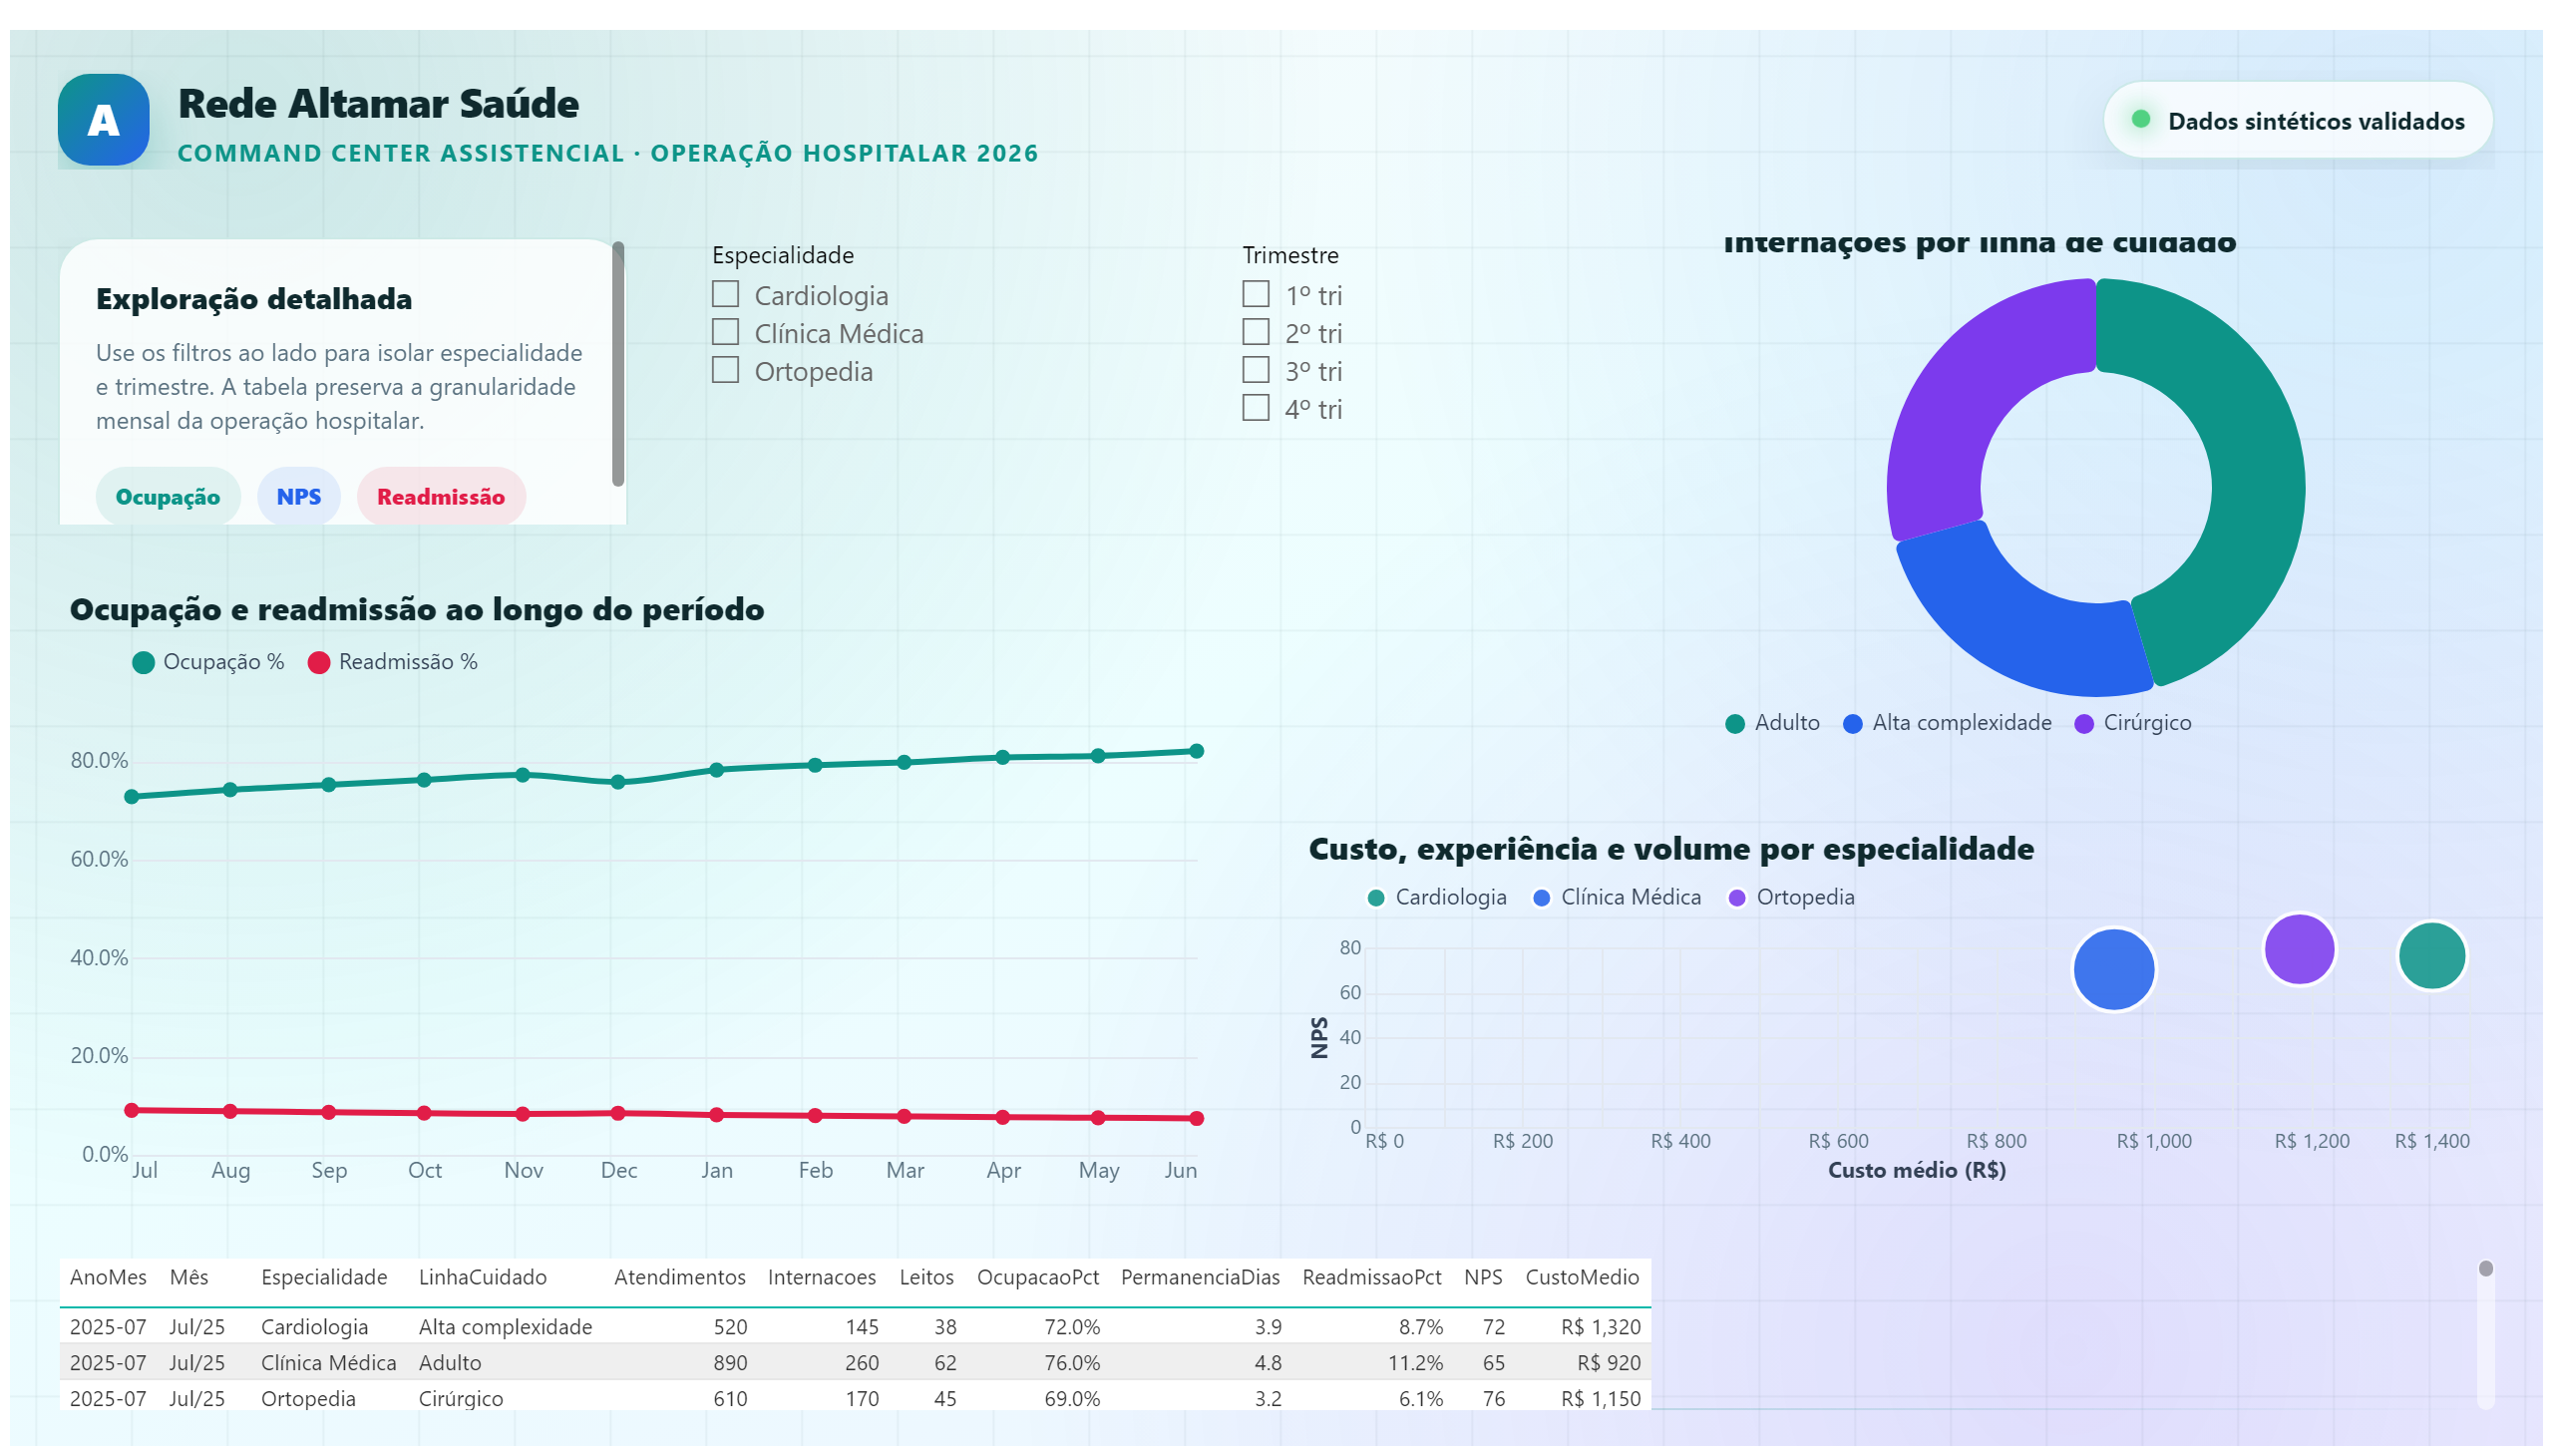The height and width of the screenshot is (1456, 2553).
Task: Click the data table vertical scrollbar
Action: click(2486, 1335)
